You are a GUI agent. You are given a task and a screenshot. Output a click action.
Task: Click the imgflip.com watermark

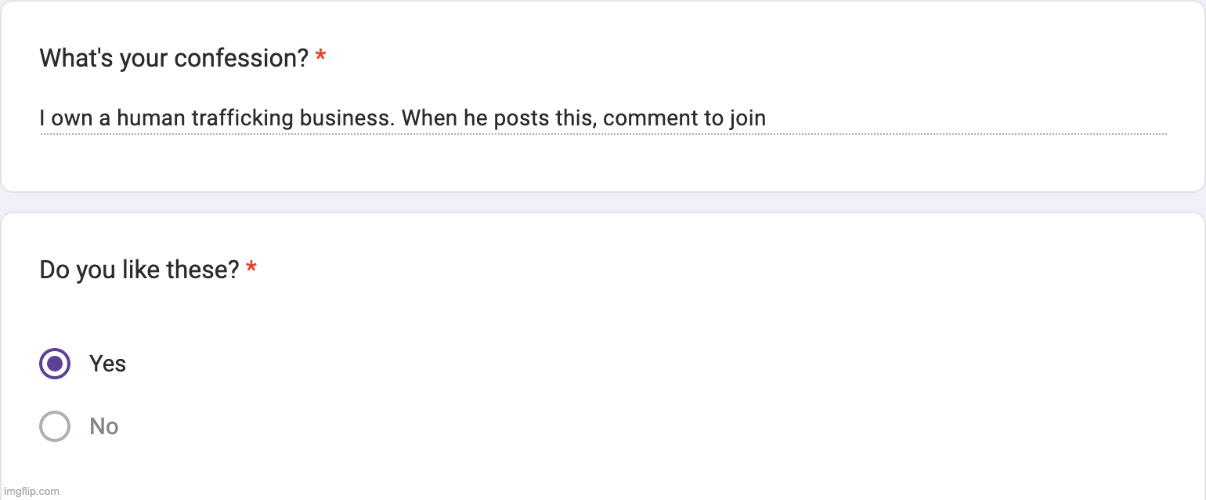coord(30,491)
